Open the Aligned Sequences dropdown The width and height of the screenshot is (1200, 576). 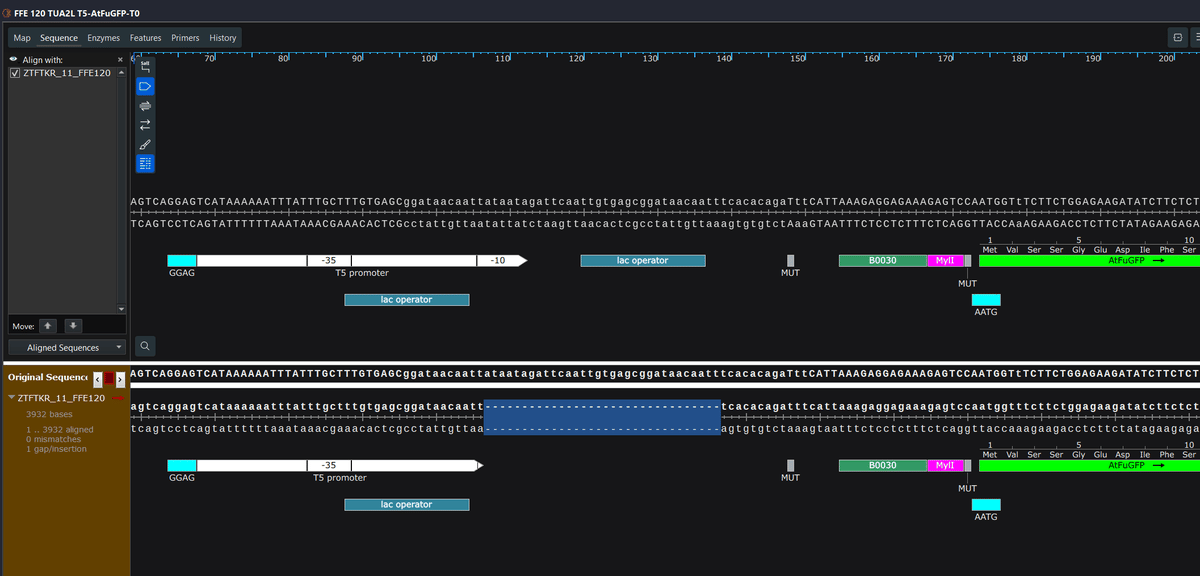click(63, 346)
